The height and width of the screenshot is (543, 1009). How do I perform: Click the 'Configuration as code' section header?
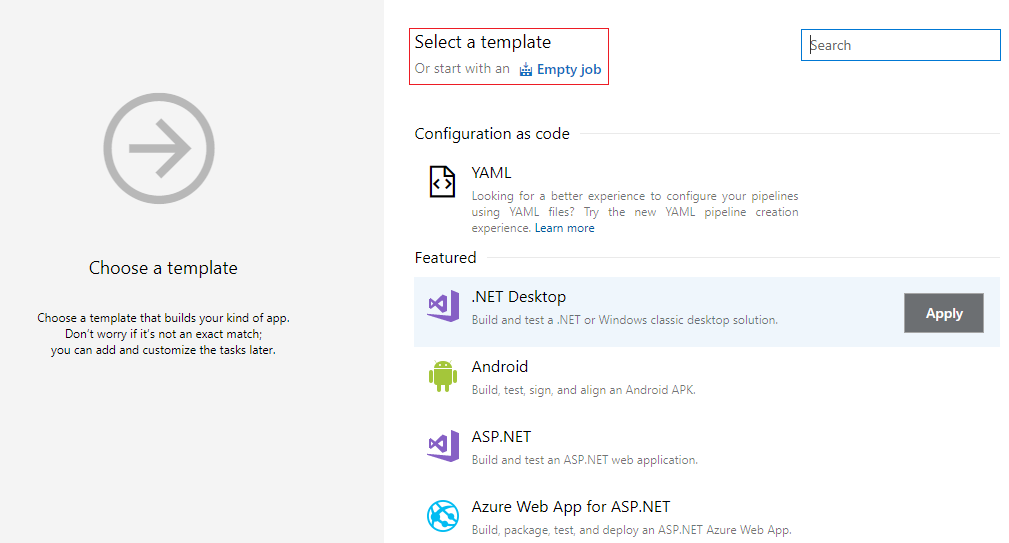[492, 134]
